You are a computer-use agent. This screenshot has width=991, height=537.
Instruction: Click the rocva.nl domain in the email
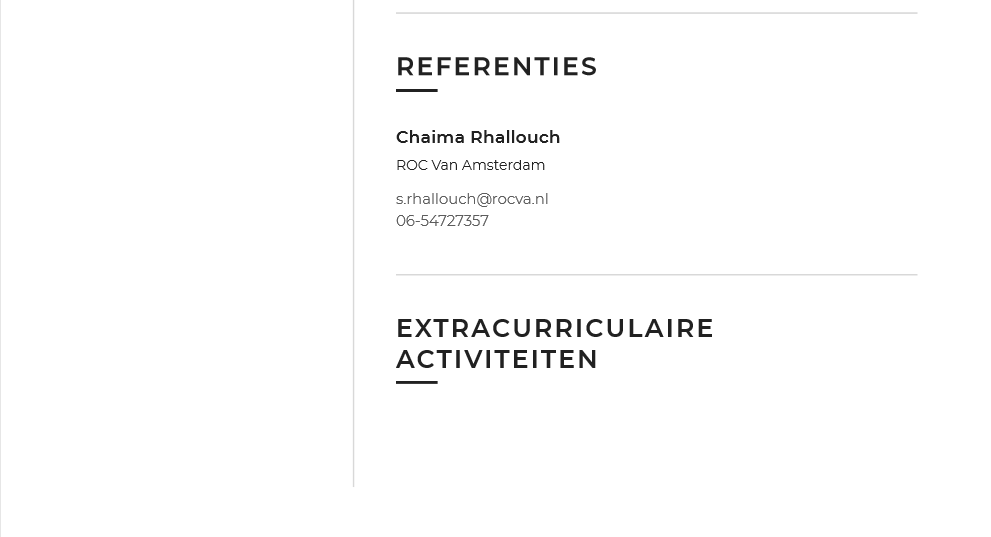point(520,199)
